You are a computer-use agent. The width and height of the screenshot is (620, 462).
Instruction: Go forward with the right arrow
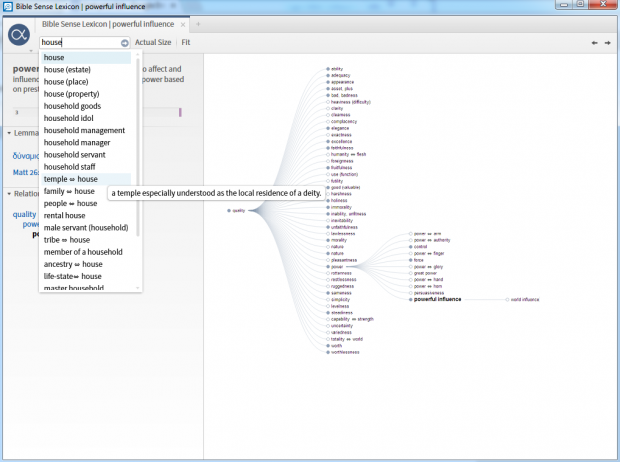607,43
